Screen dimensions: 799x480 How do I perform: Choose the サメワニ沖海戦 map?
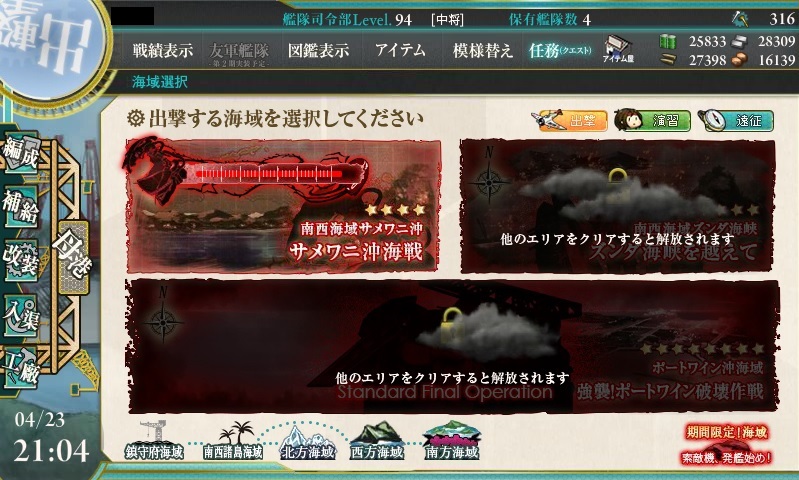[x=283, y=206]
